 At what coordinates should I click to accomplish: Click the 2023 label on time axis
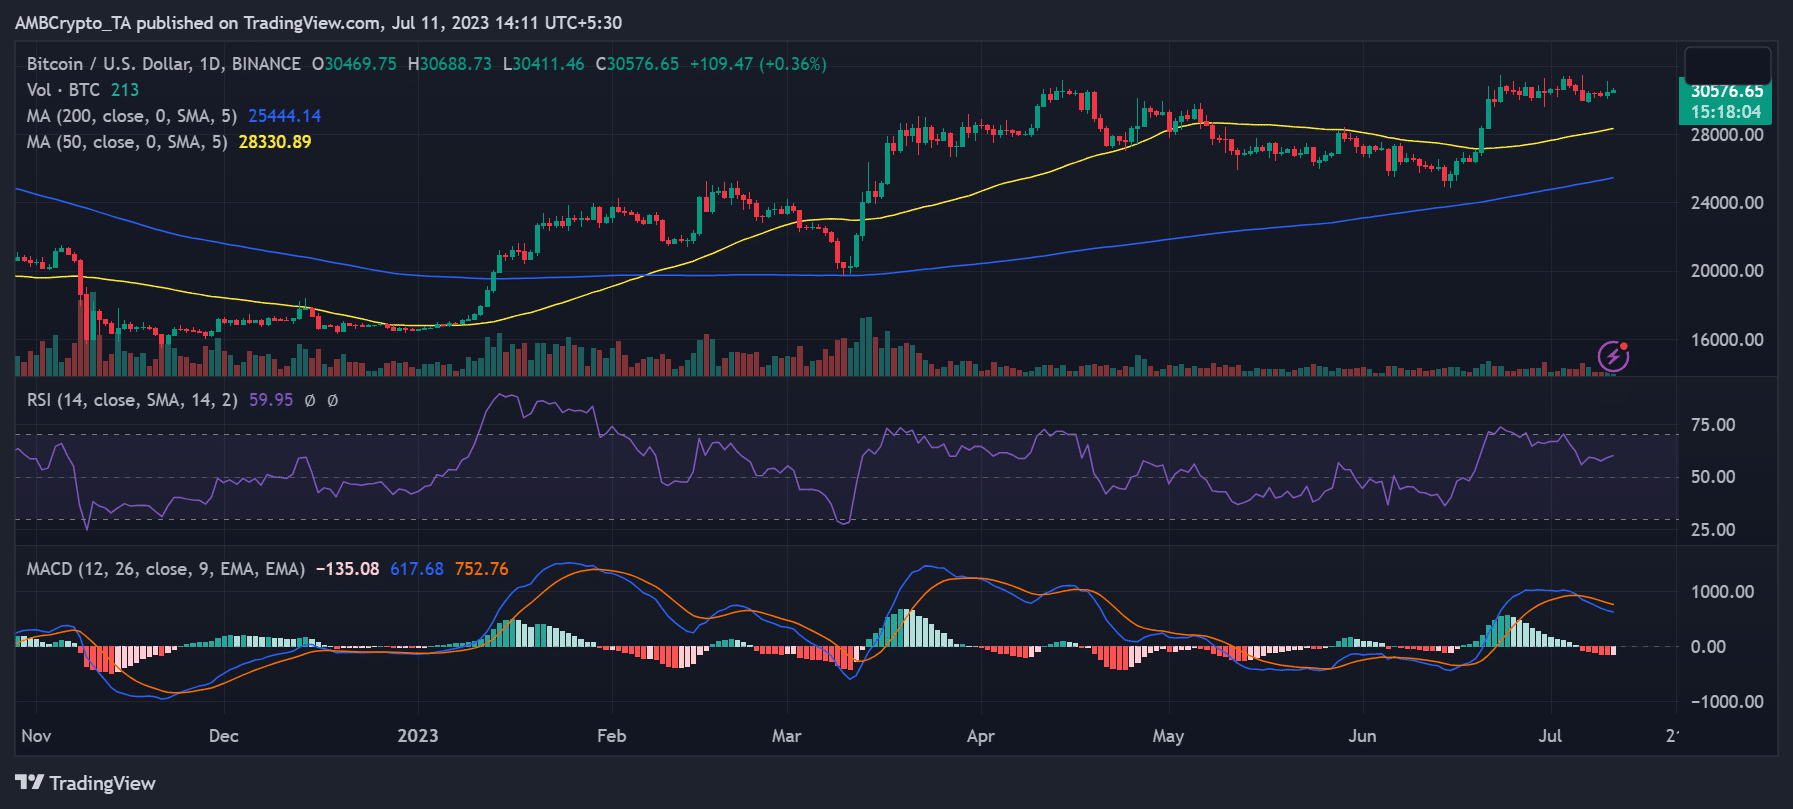418,736
